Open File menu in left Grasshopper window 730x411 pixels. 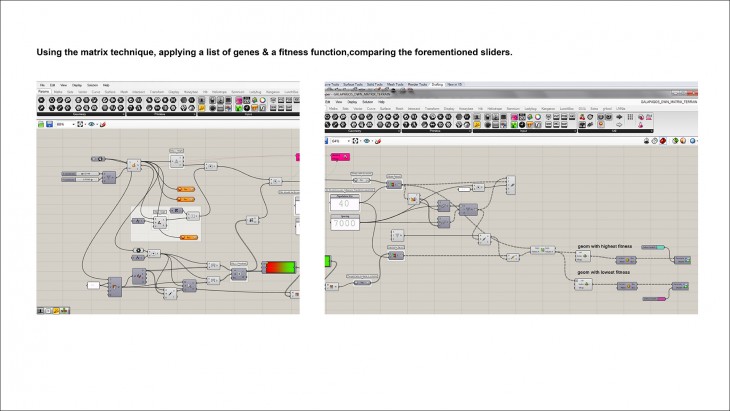click(x=42, y=85)
